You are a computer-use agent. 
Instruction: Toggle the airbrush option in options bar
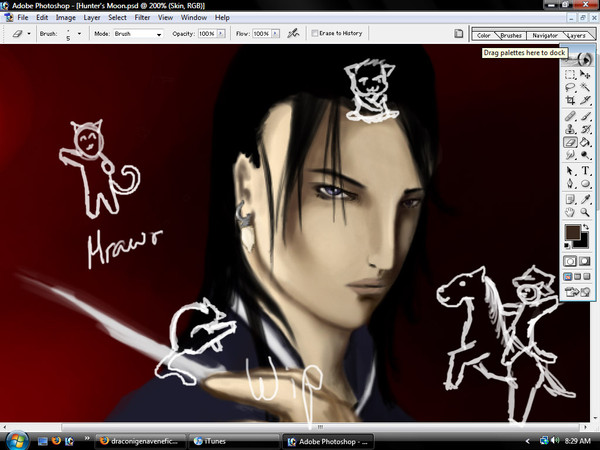pos(293,34)
